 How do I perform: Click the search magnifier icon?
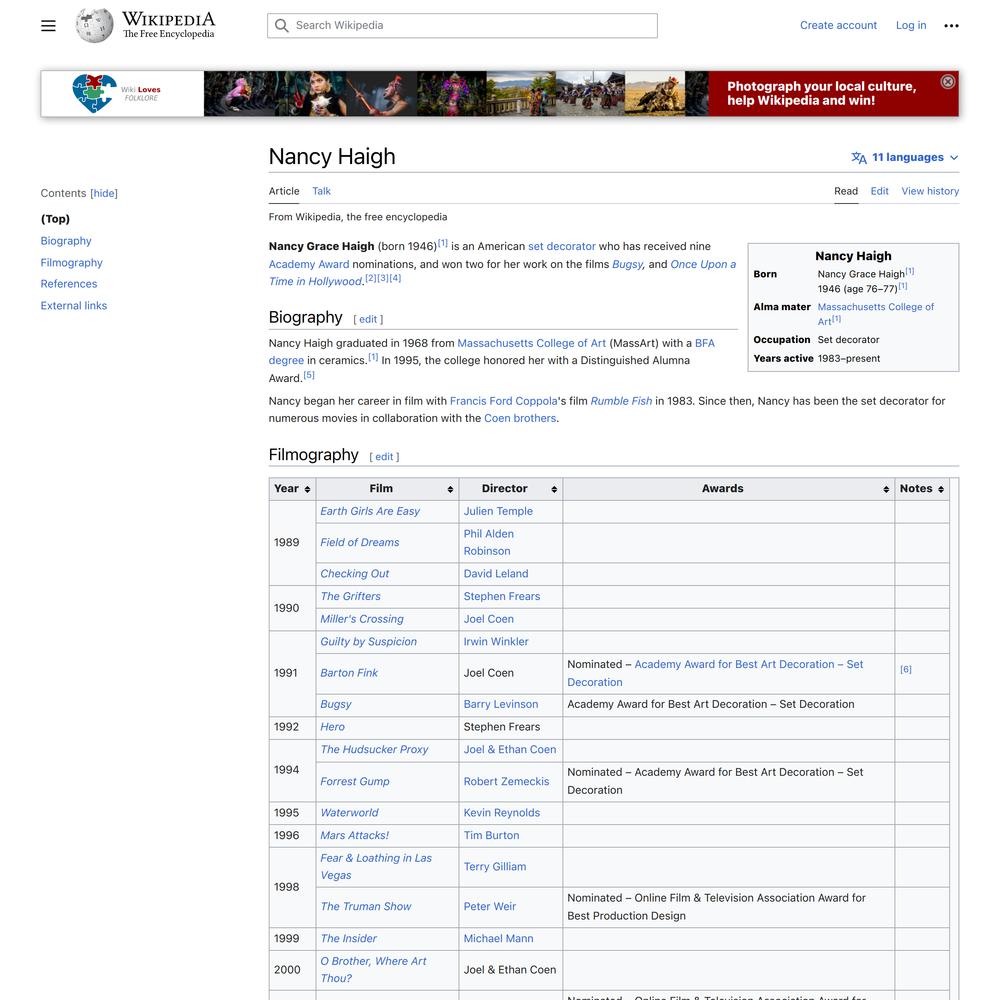(x=281, y=26)
